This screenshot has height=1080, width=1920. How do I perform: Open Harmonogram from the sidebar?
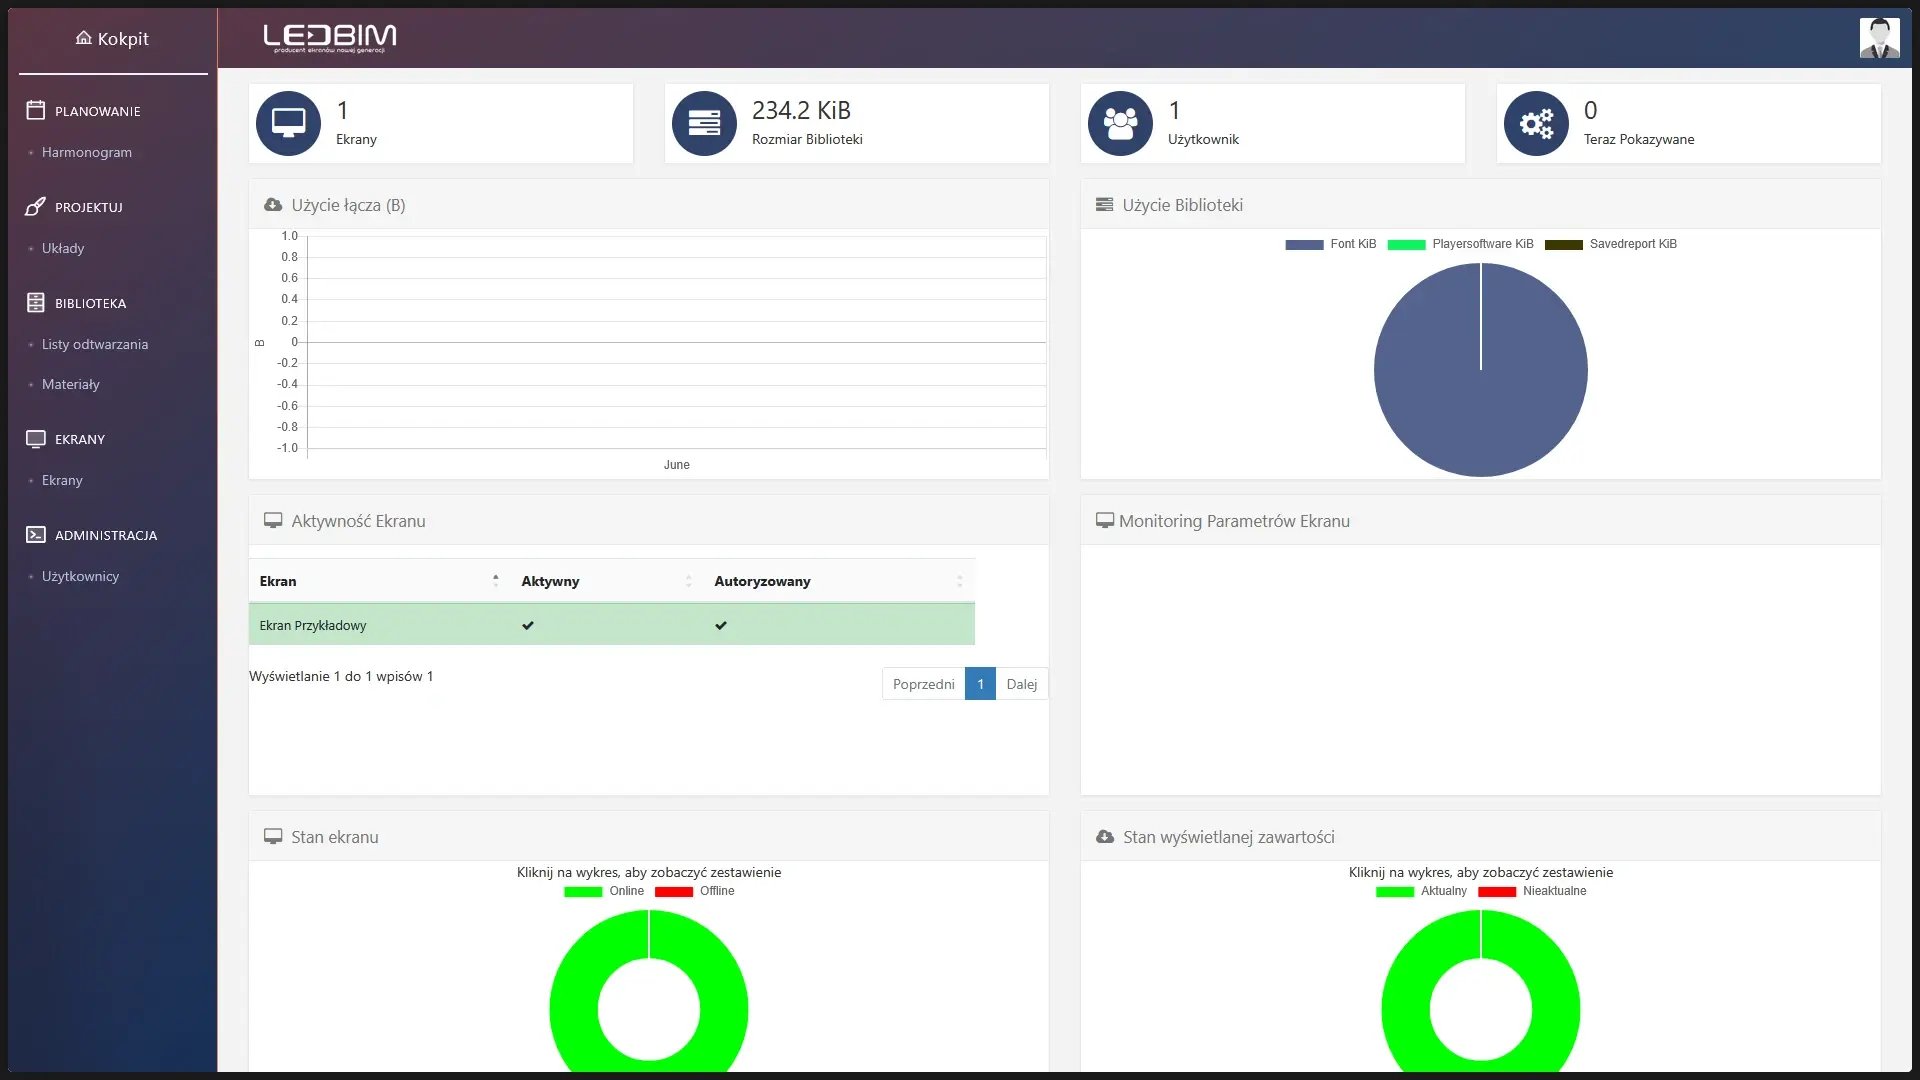tap(87, 152)
